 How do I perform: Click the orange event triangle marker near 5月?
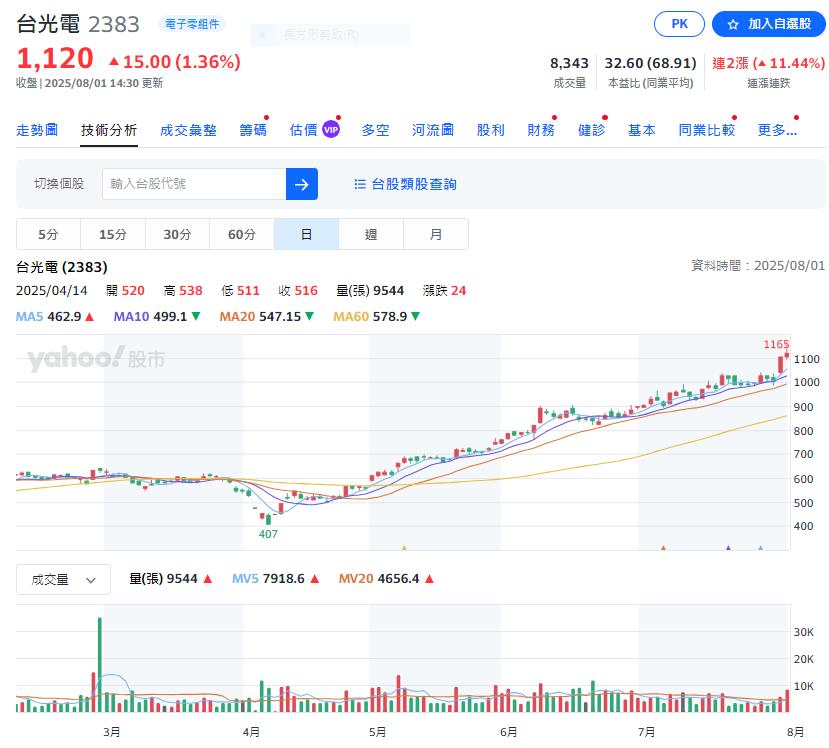click(404, 548)
